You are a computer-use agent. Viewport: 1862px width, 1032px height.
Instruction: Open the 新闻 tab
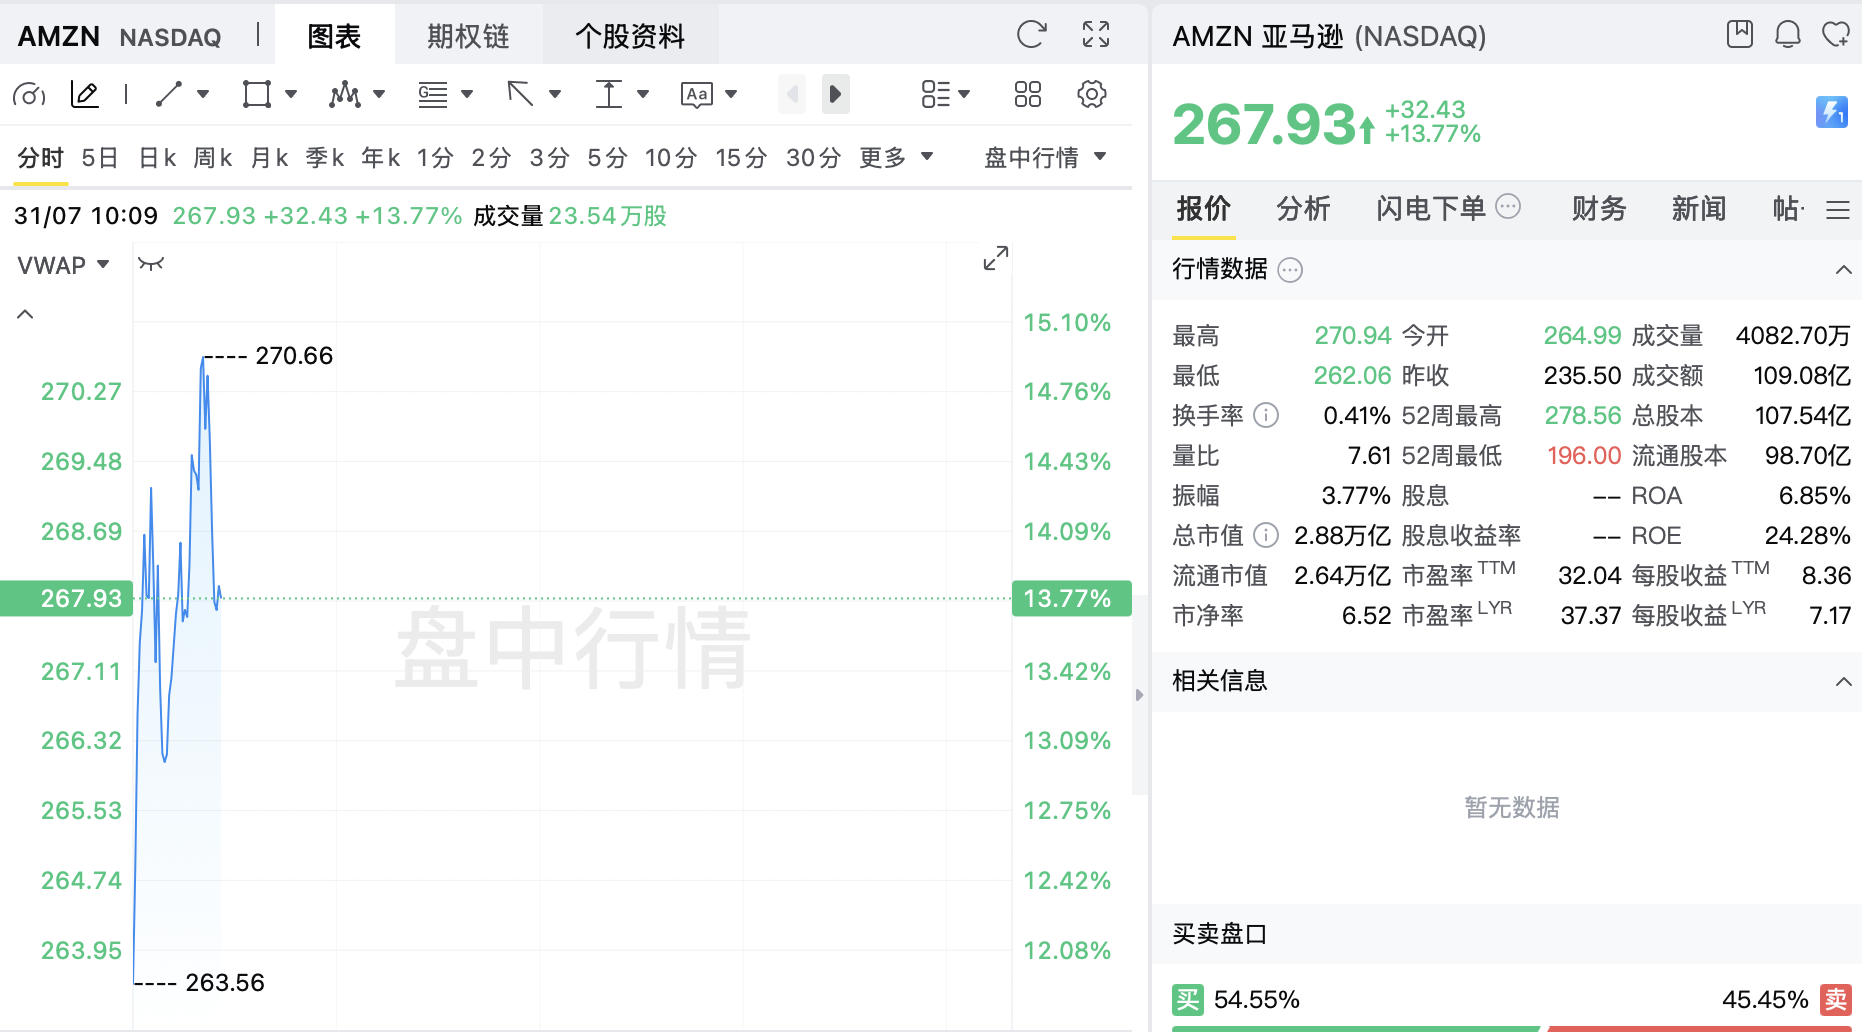1699,208
